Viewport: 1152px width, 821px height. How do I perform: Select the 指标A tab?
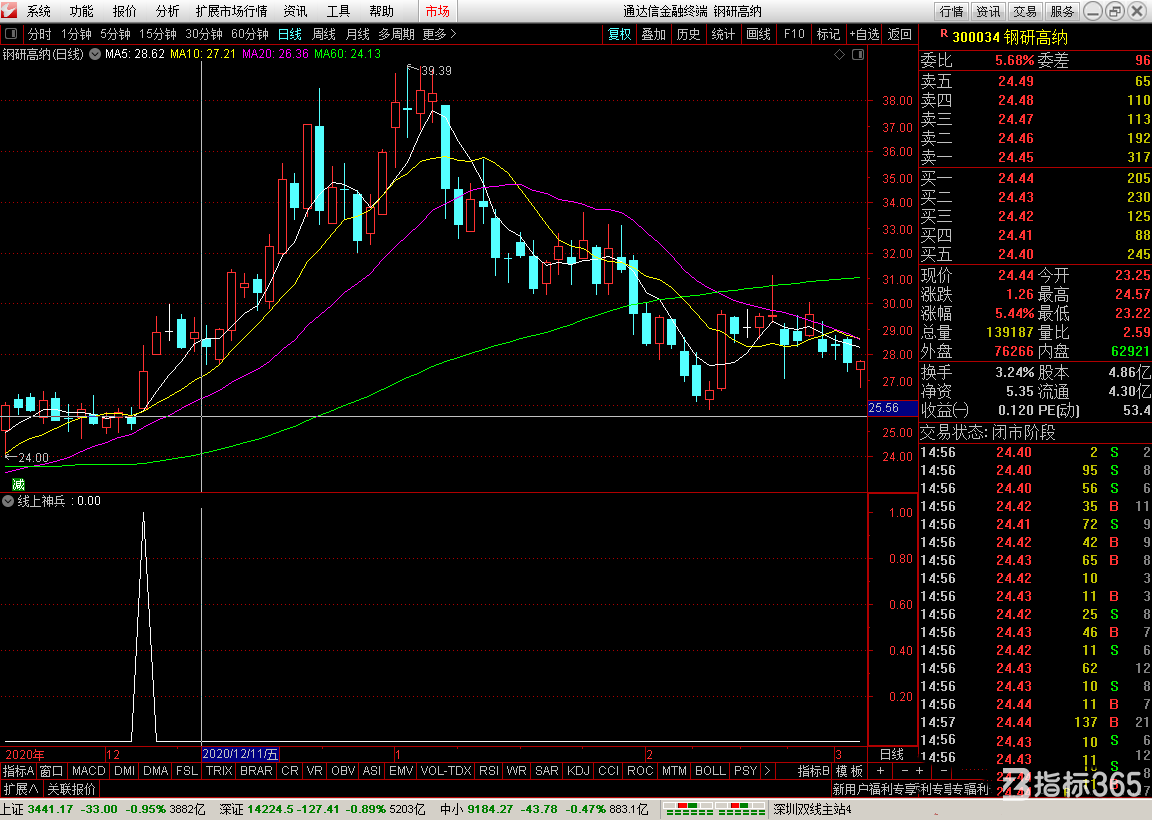(18, 770)
